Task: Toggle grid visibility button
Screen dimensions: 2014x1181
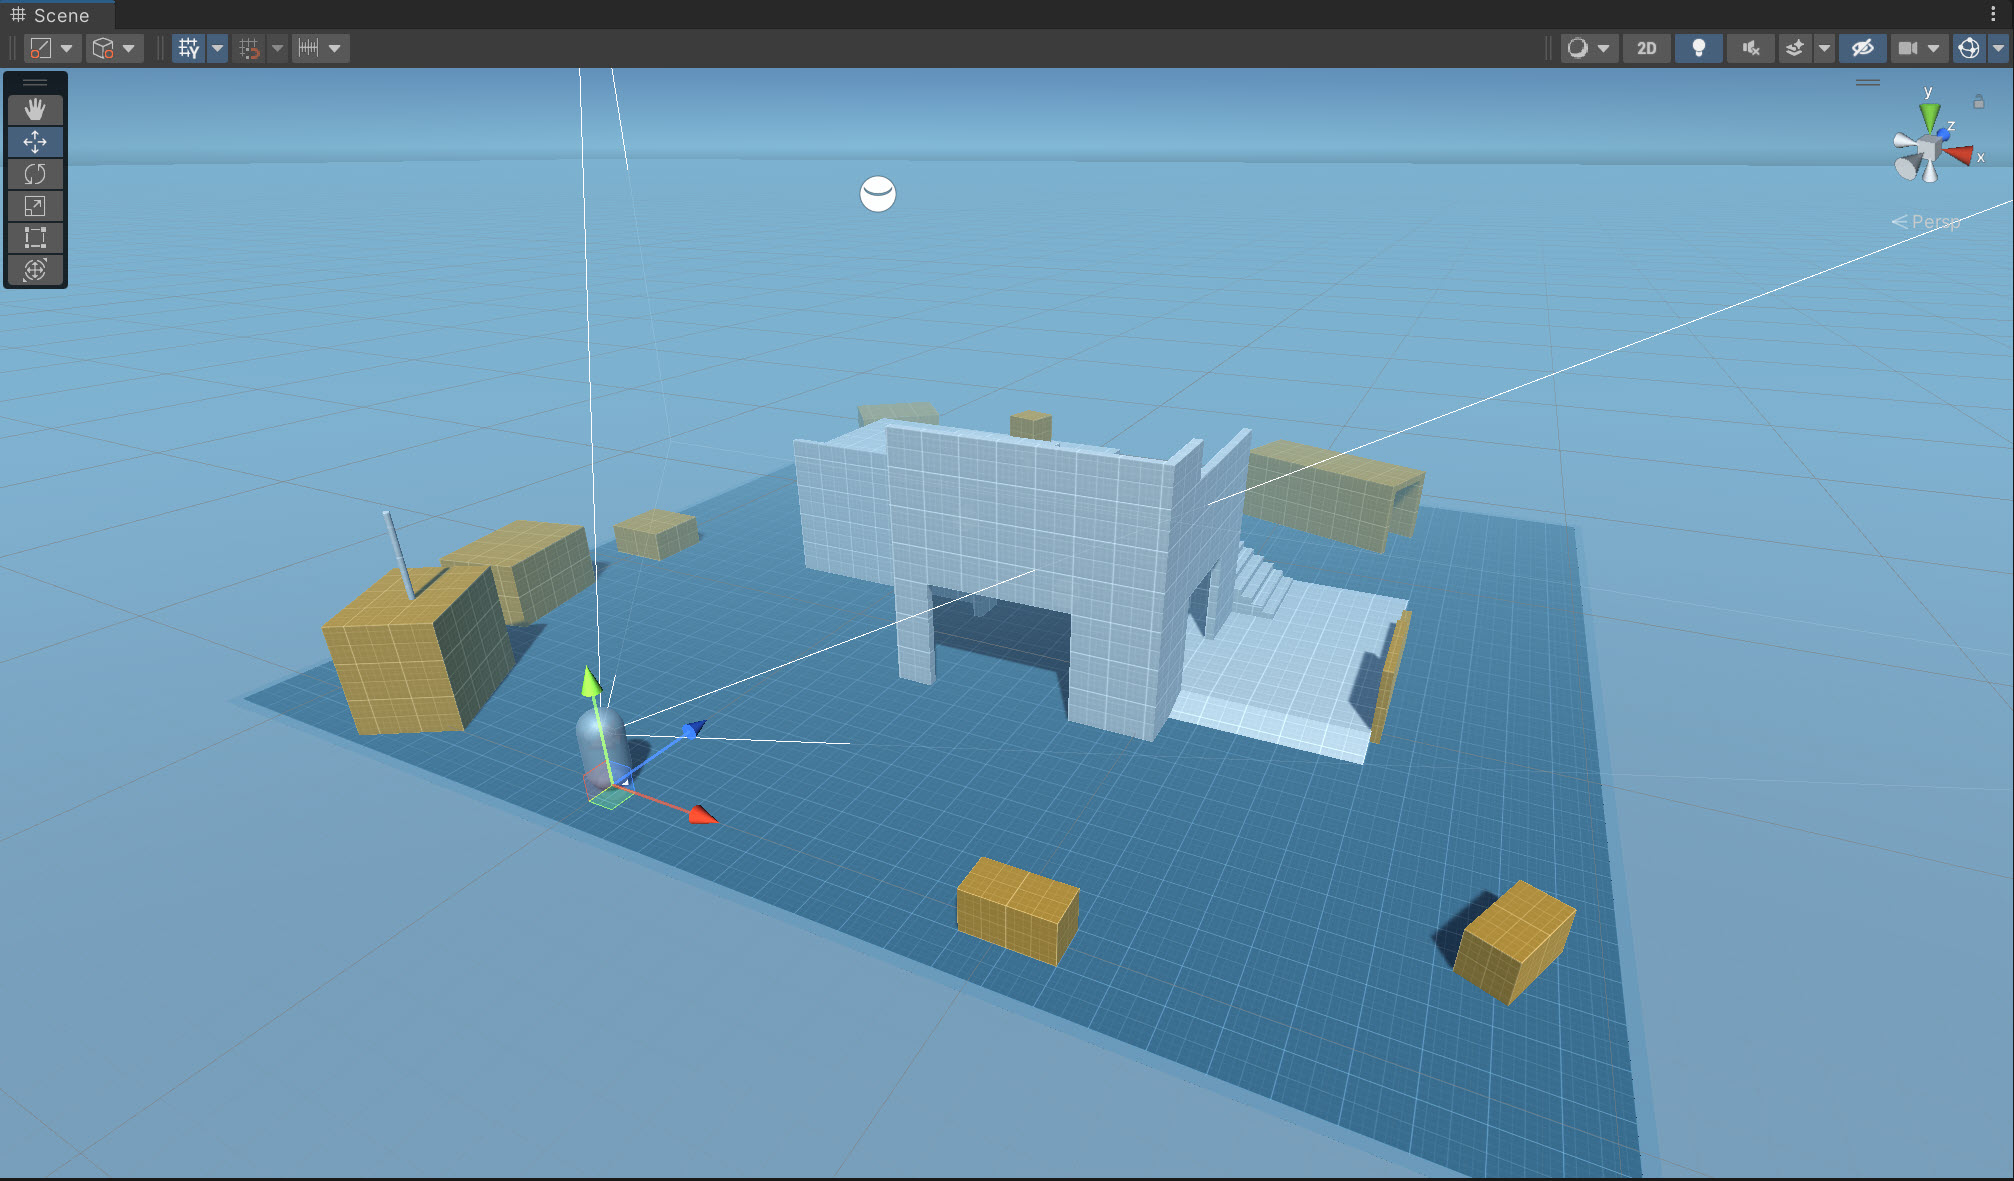Action: [x=188, y=48]
